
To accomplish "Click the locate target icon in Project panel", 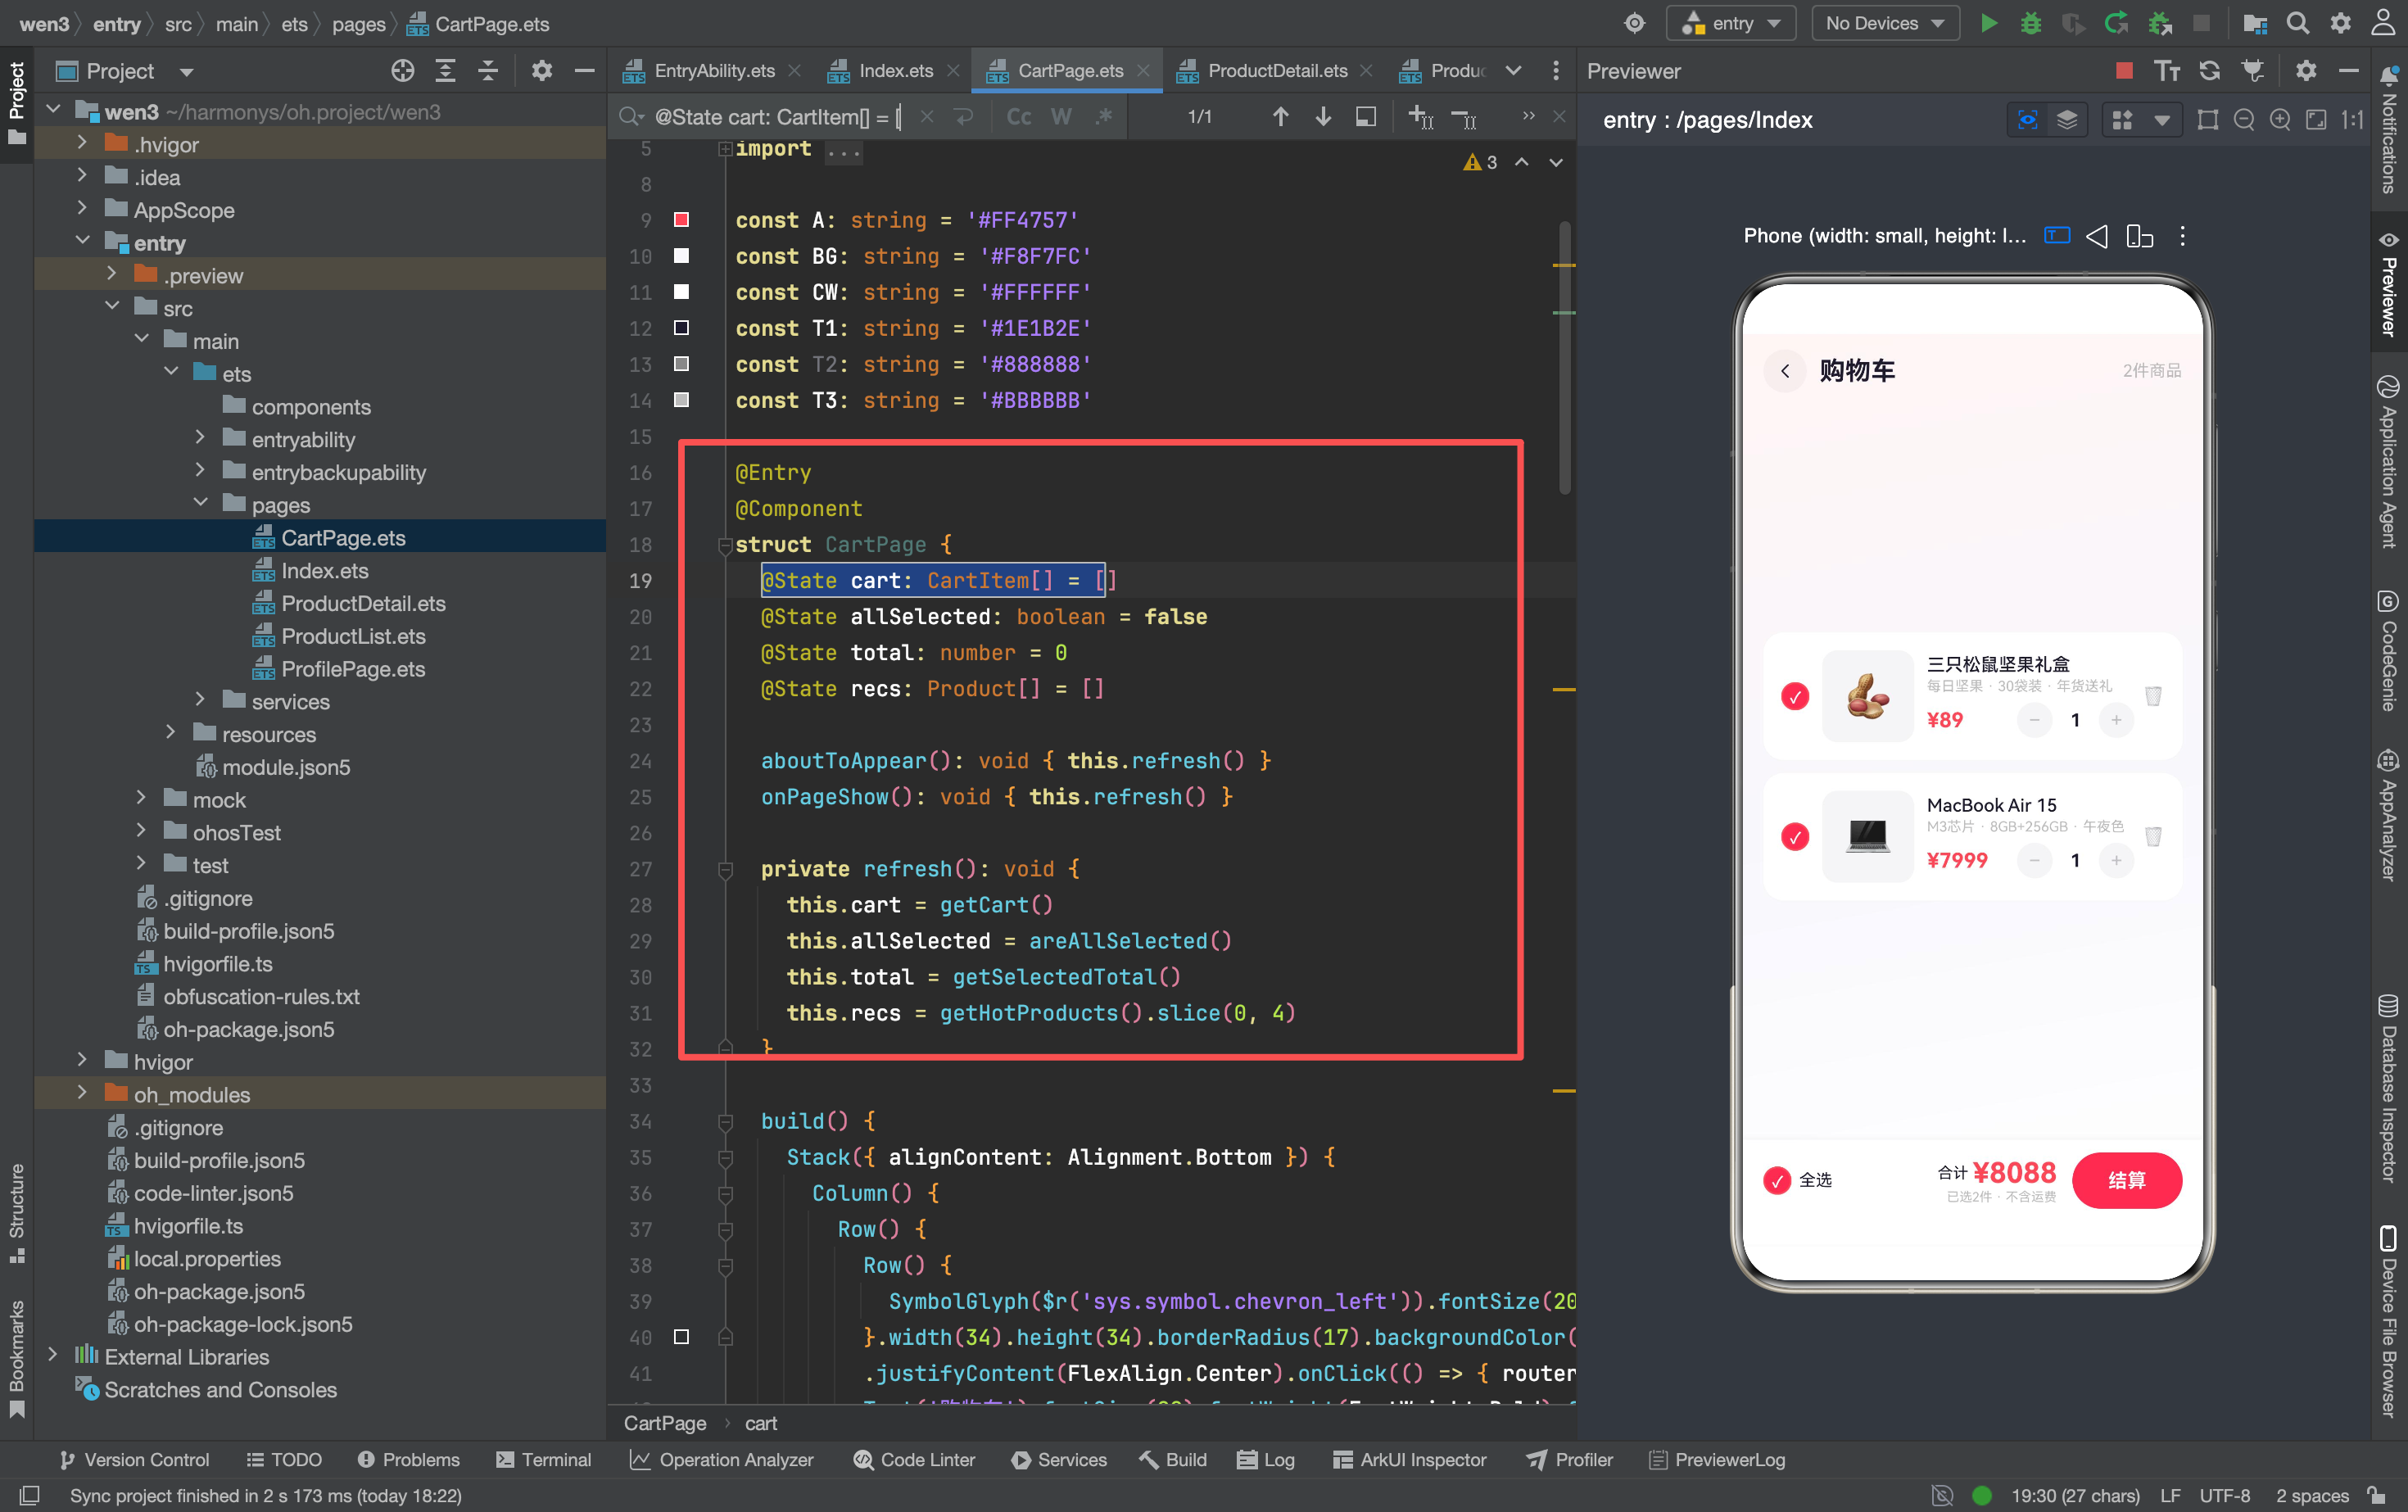I will click(x=403, y=70).
